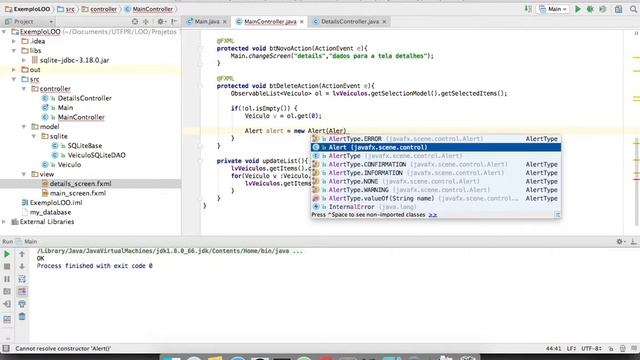
Task: Click the editor vertical scrollbar
Action: [x=636, y=182]
